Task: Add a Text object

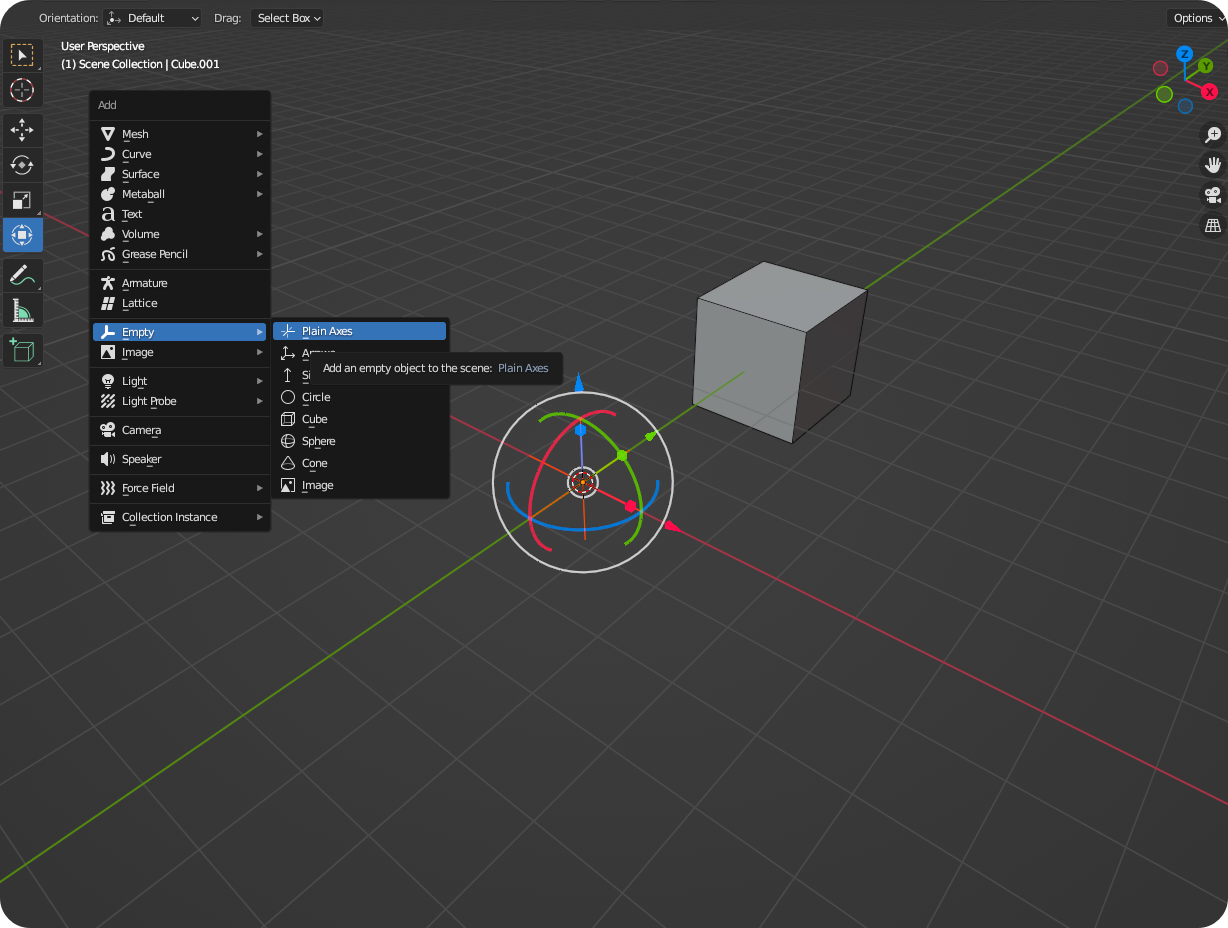Action: click(x=181, y=214)
